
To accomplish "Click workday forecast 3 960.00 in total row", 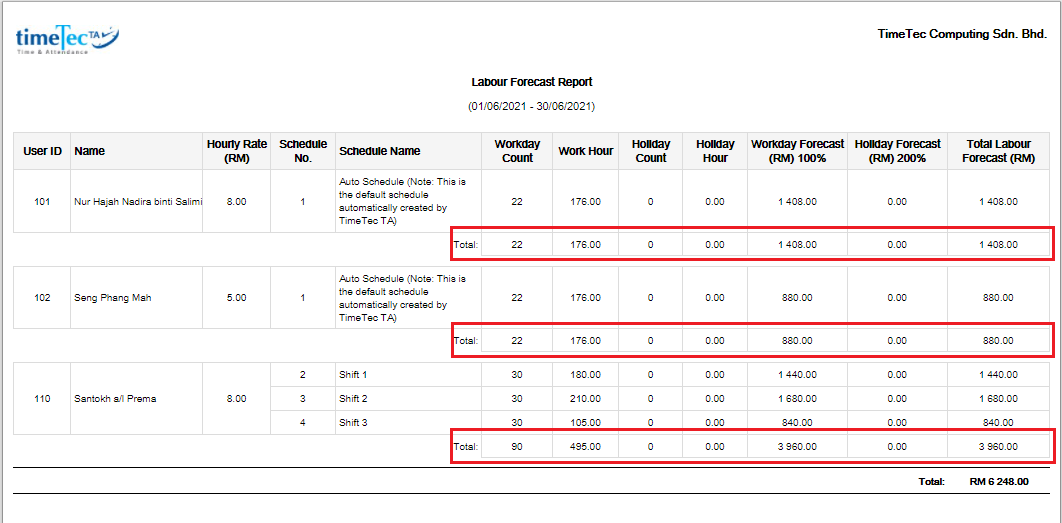I will 797,446.
